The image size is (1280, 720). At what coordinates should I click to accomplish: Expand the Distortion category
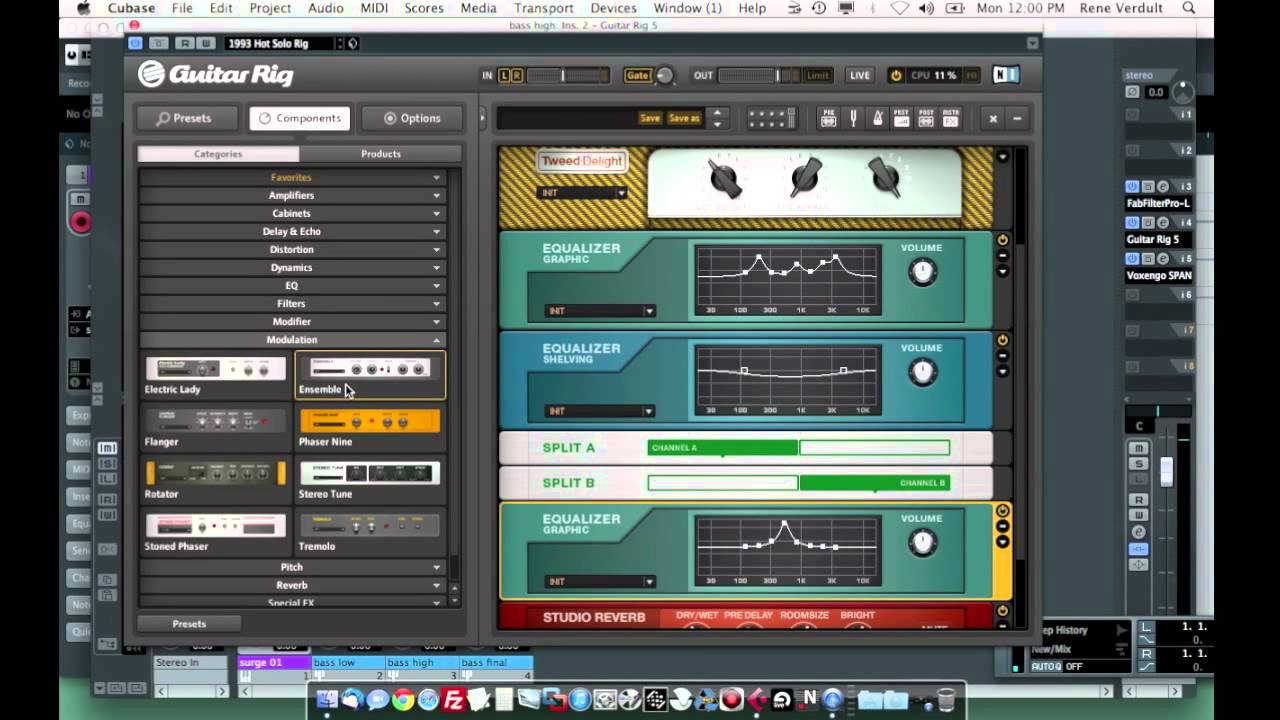pos(292,249)
